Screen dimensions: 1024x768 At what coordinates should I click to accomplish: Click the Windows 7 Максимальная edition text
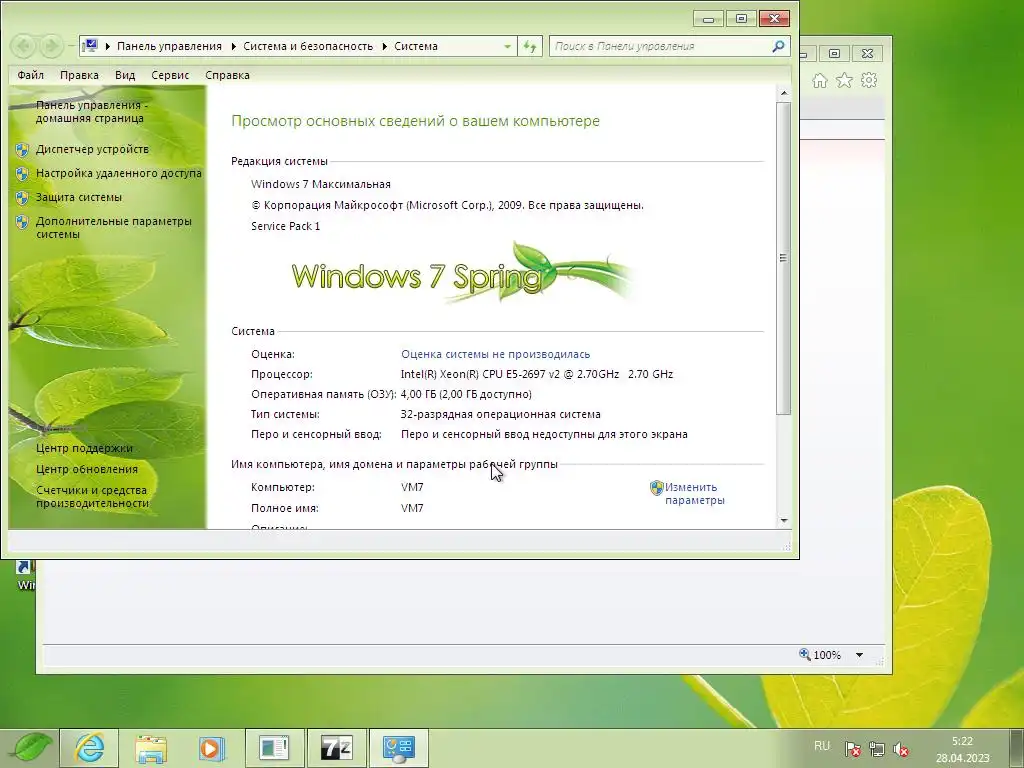pos(321,184)
